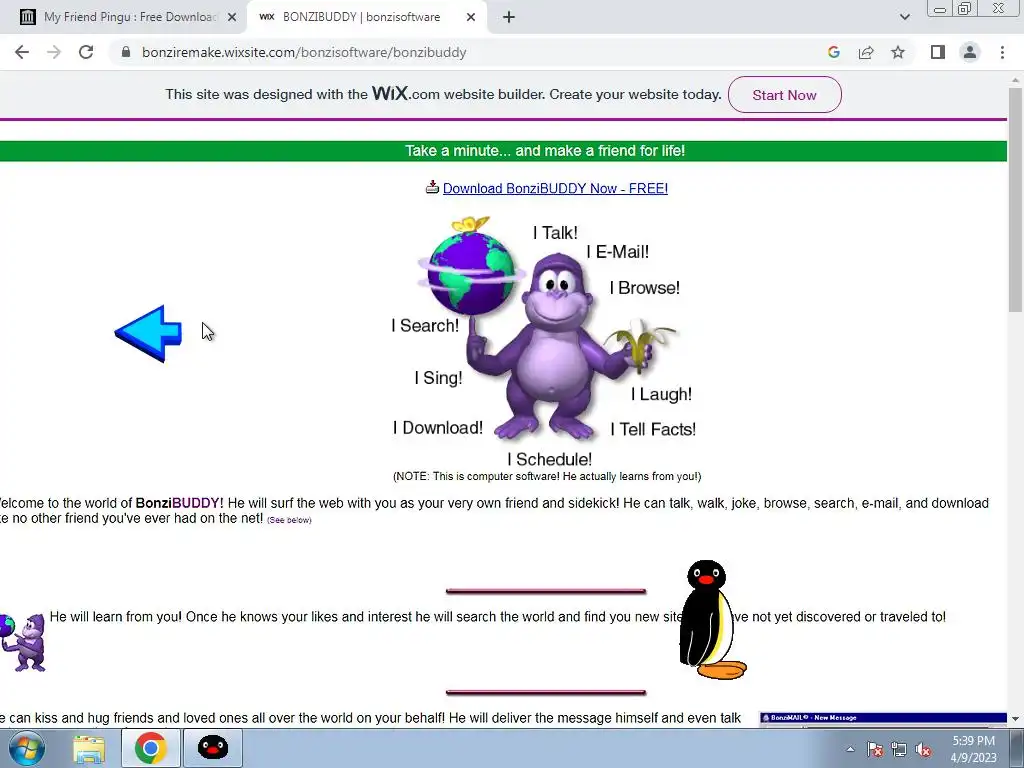Open the Action Center flag icon
The image size is (1024, 768).
point(875,750)
